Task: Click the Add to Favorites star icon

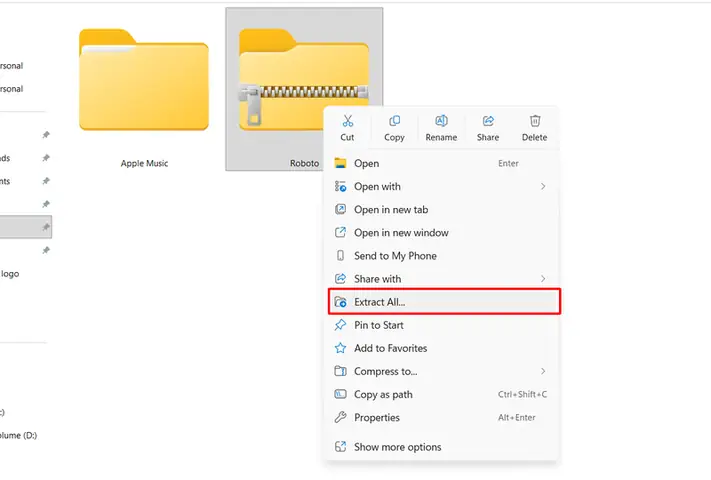Action: pos(340,348)
